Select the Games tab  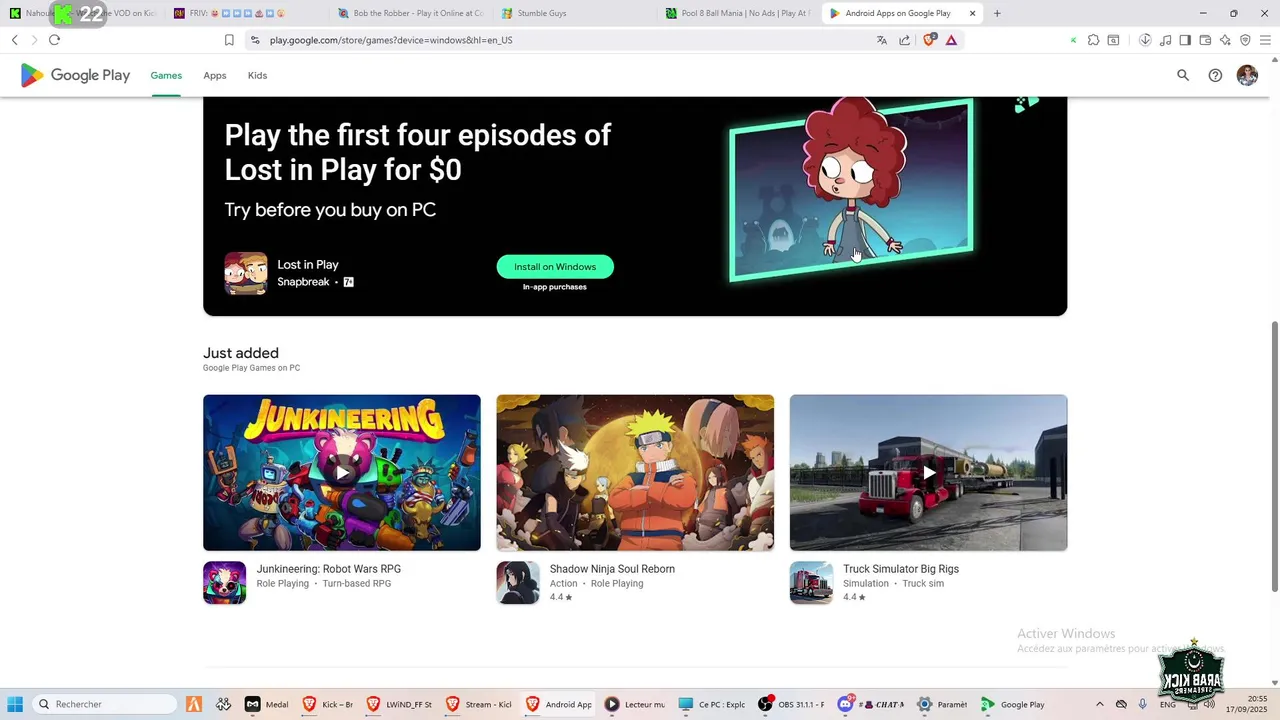(x=166, y=75)
